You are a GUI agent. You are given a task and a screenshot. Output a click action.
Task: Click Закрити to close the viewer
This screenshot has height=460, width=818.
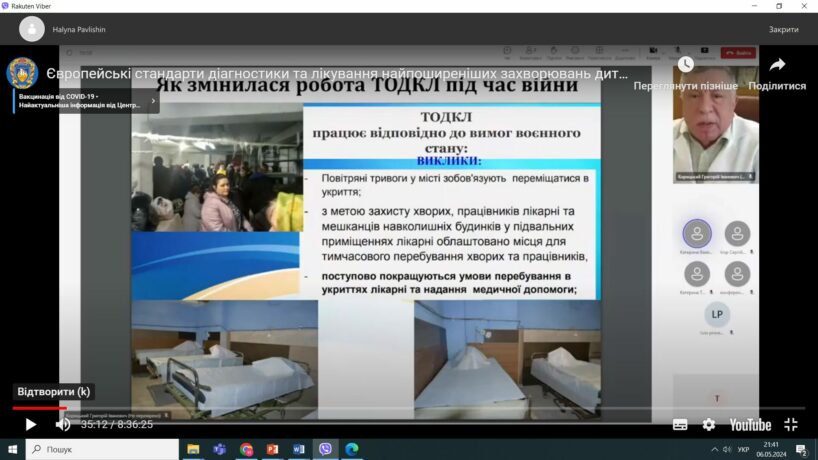783,30
